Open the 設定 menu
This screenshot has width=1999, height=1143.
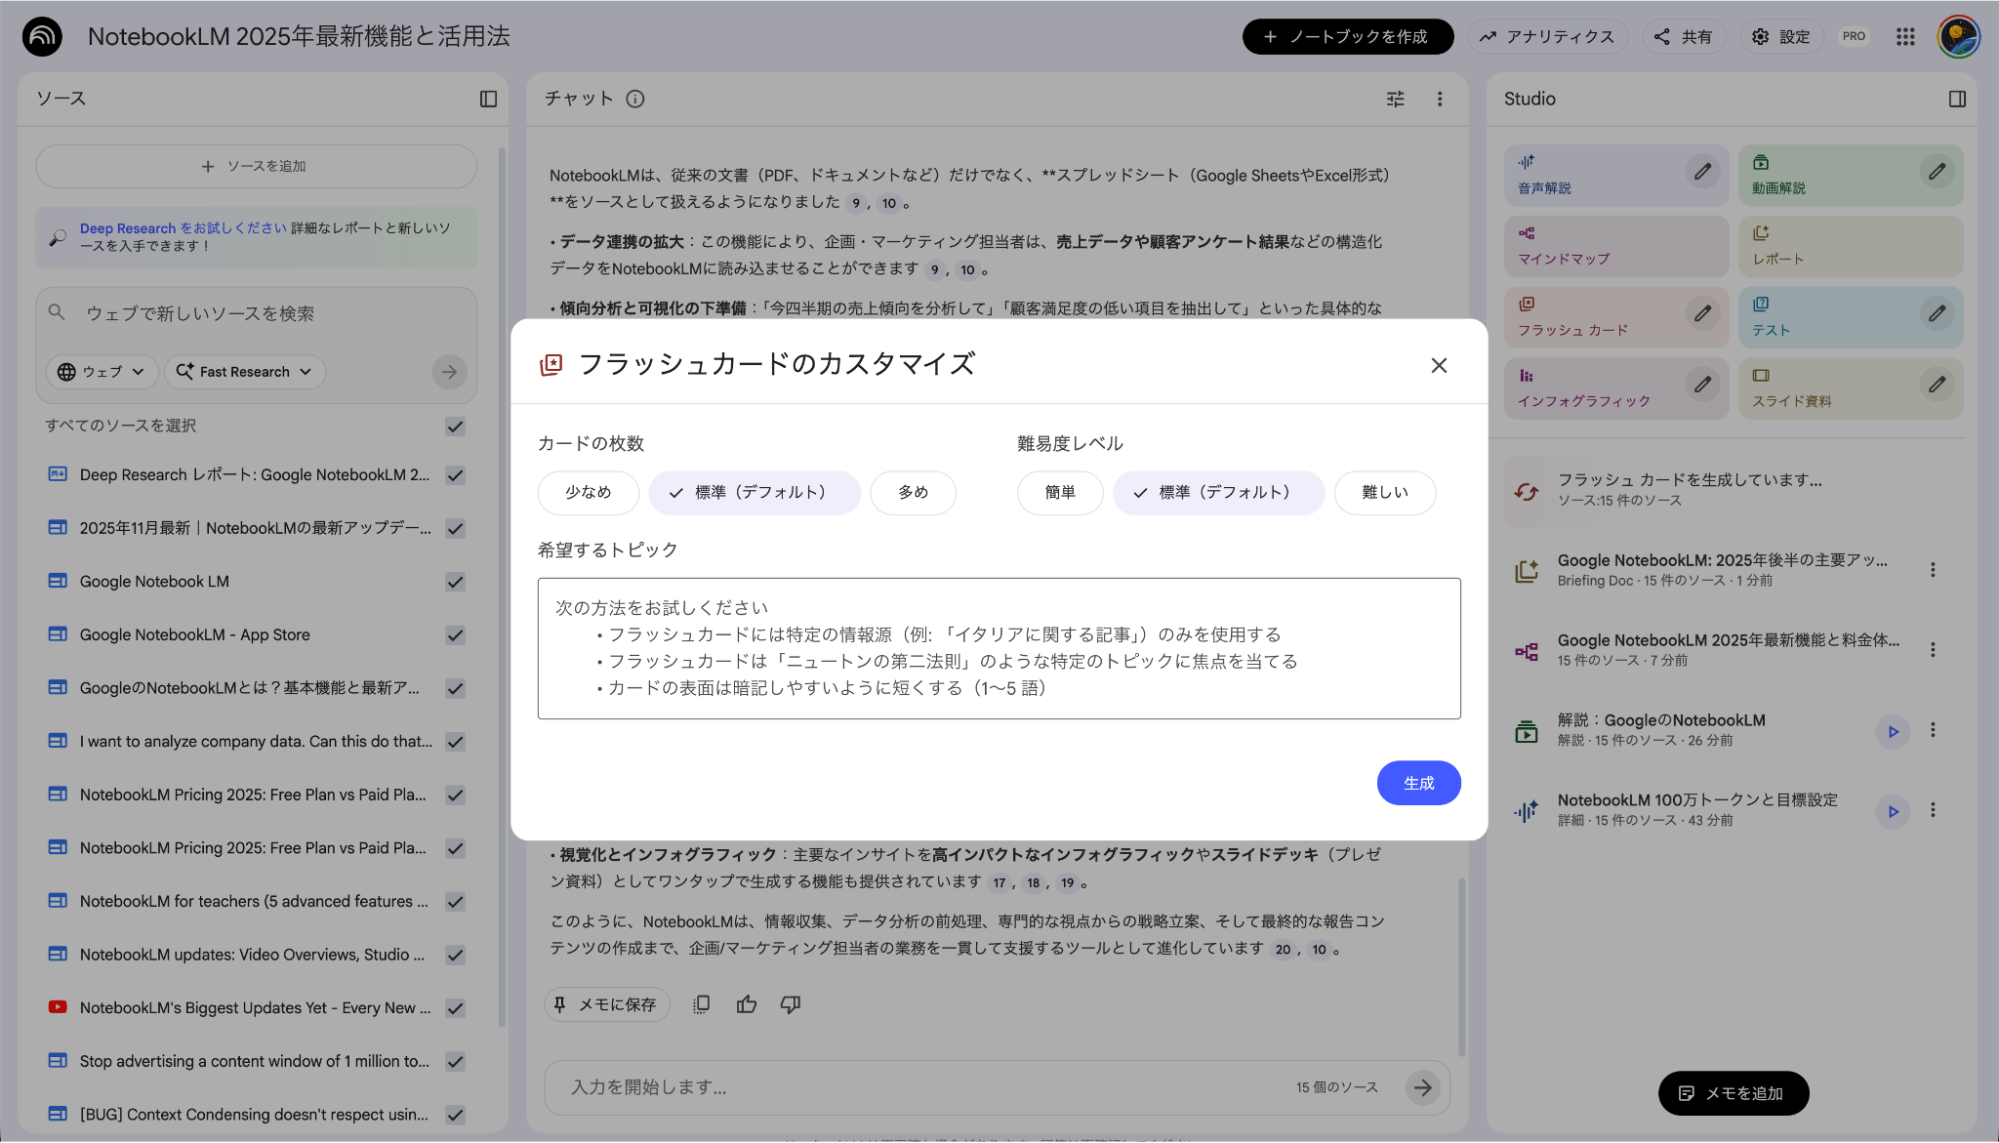click(x=1781, y=36)
